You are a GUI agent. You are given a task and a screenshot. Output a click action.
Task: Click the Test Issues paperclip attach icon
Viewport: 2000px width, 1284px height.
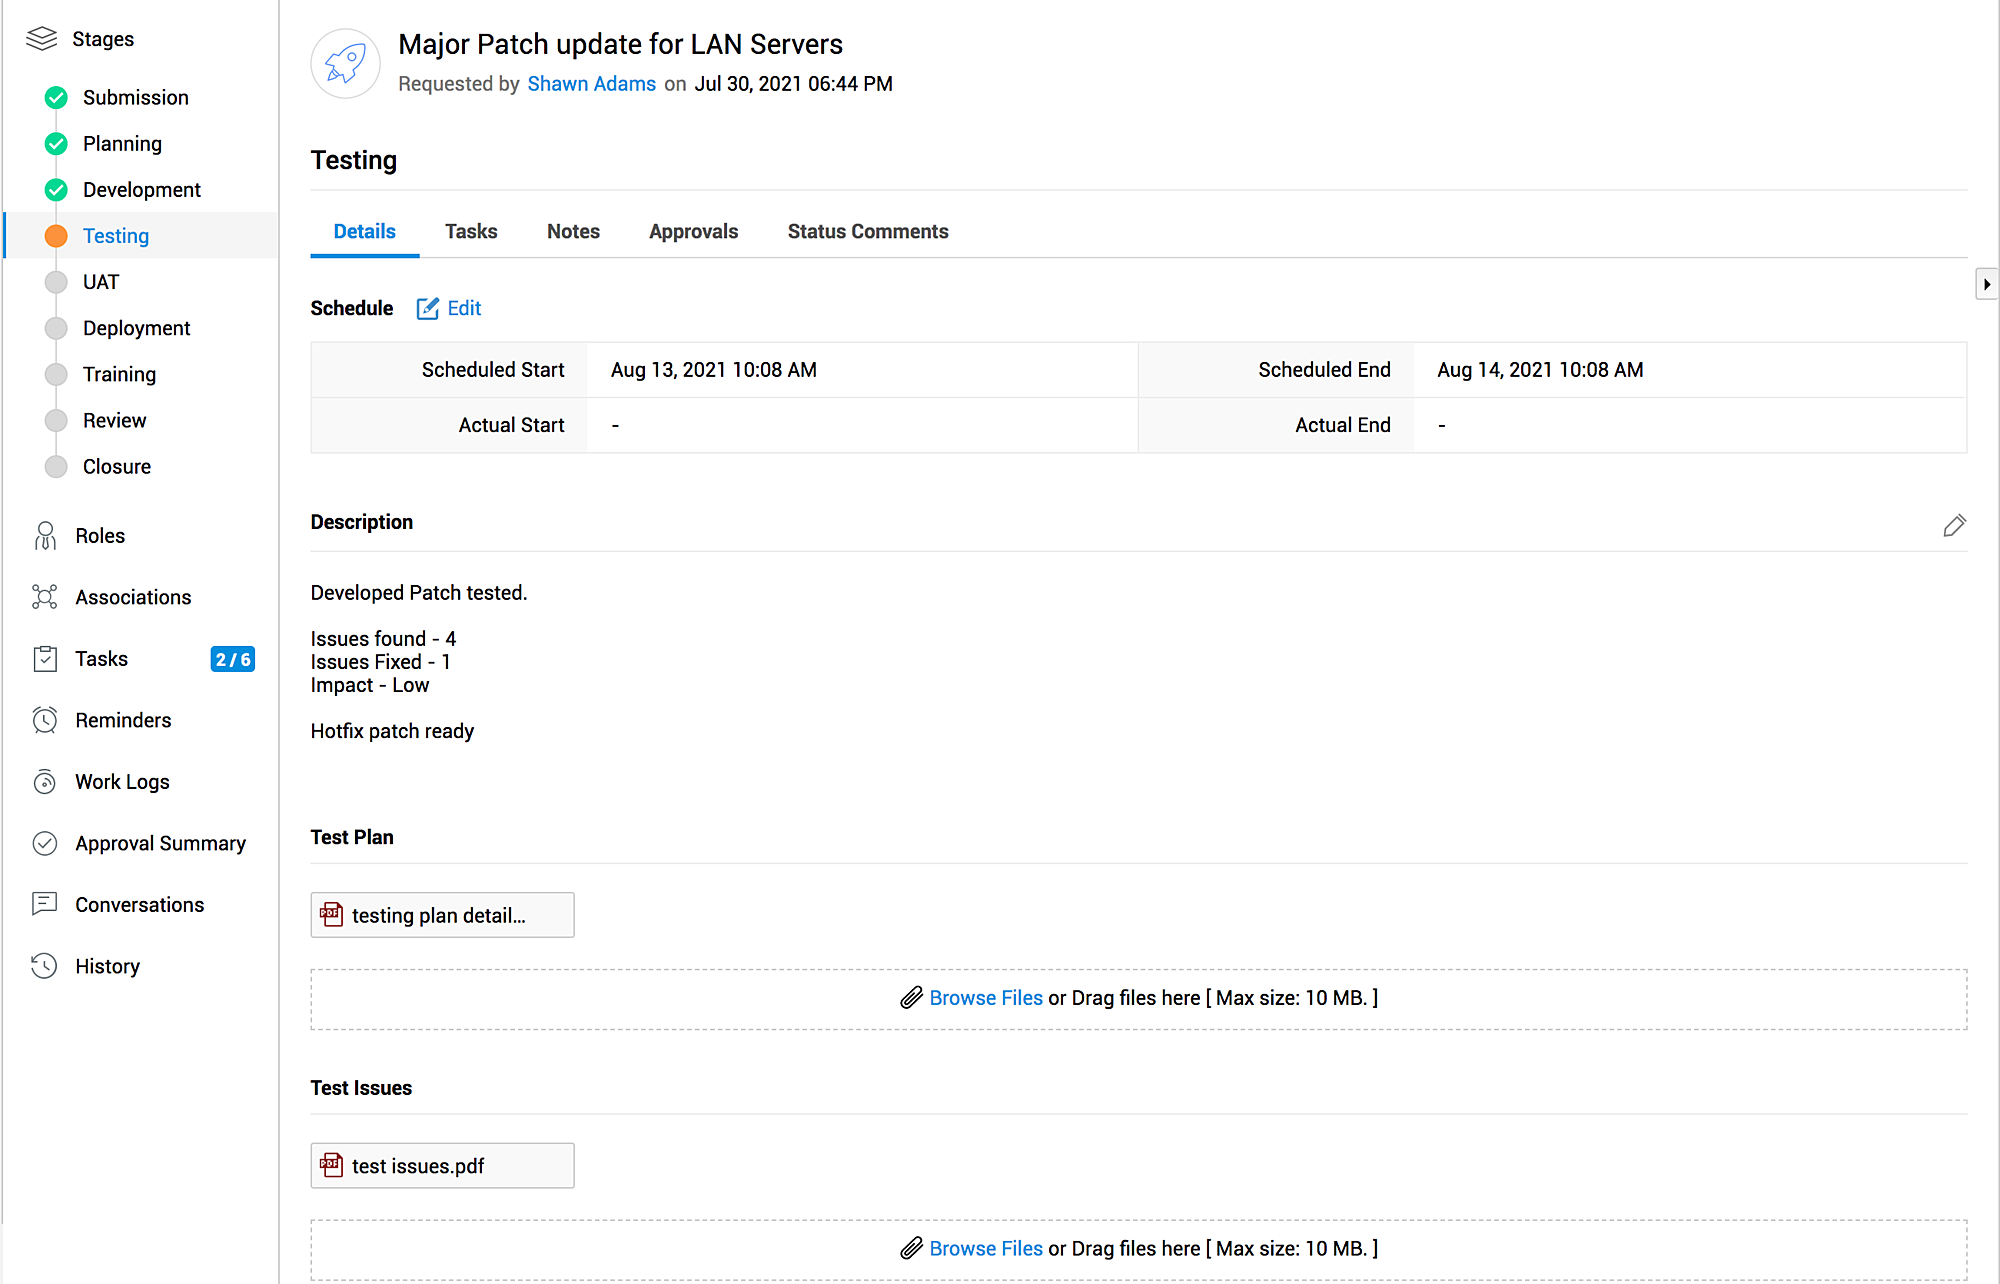[911, 1249]
